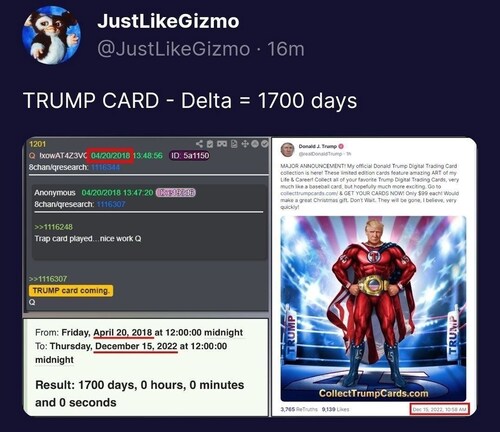Screen dimensions: 500x432
Task: Click the 16m post timestamp
Action: (x=286, y=49)
